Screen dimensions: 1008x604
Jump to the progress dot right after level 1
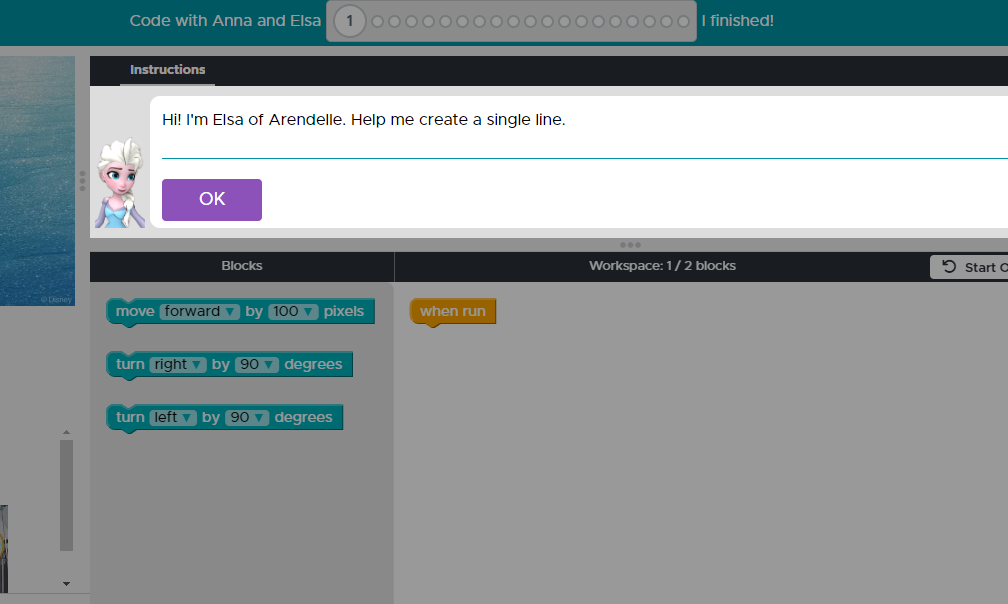[x=378, y=21]
